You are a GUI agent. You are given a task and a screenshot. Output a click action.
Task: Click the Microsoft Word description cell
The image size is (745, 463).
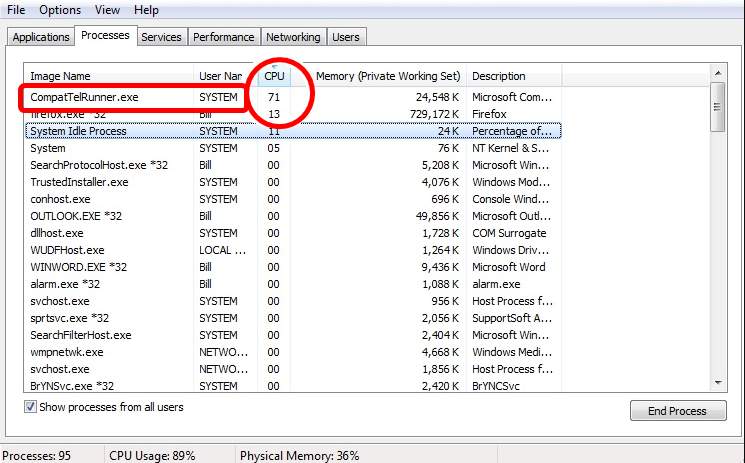pyautogui.click(x=508, y=267)
